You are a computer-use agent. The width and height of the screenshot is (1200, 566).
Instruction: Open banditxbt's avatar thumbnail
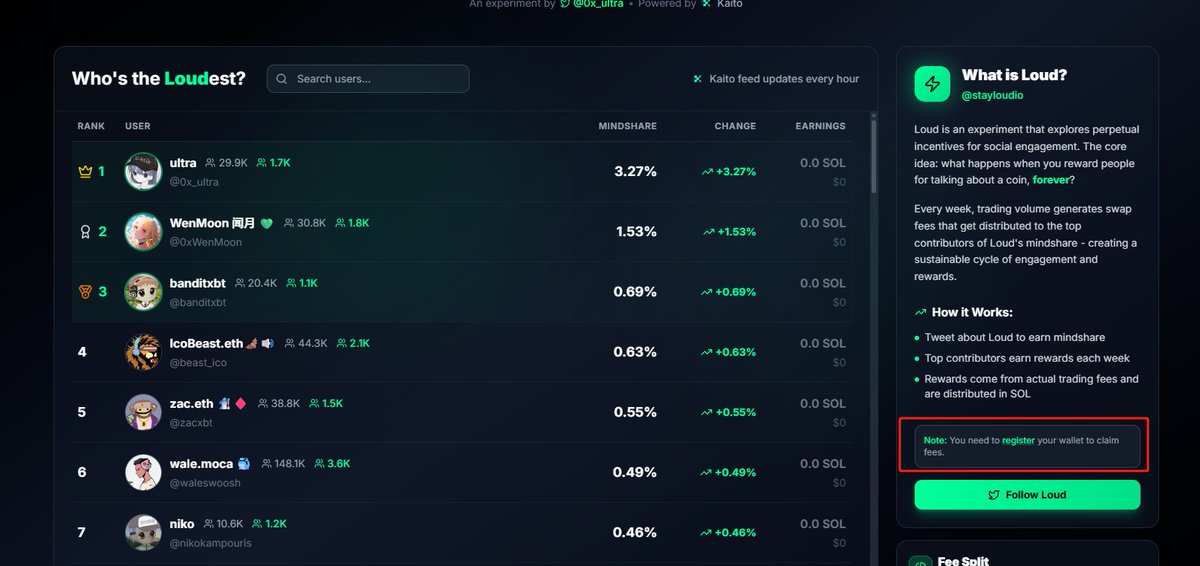click(143, 292)
